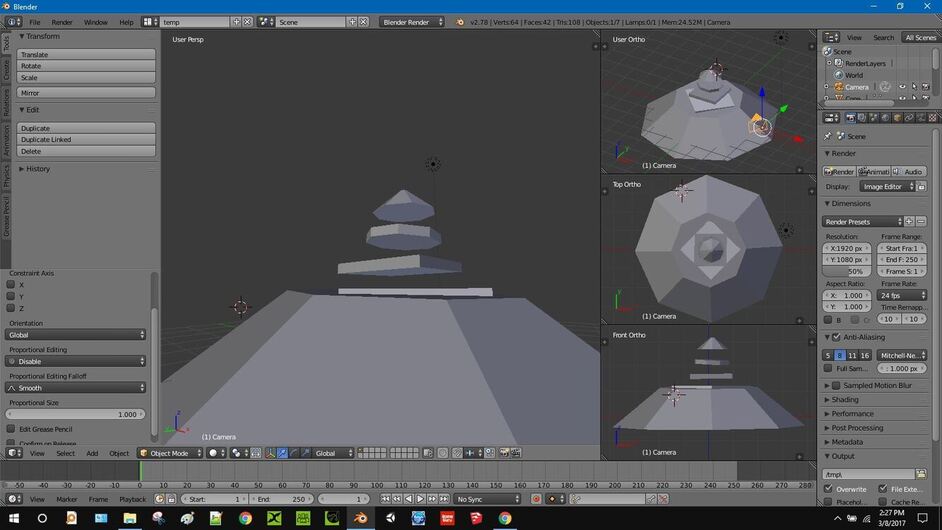Screen dimensions: 942x530
Task: Launch Blender from the Windows taskbar
Action: tap(360, 518)
